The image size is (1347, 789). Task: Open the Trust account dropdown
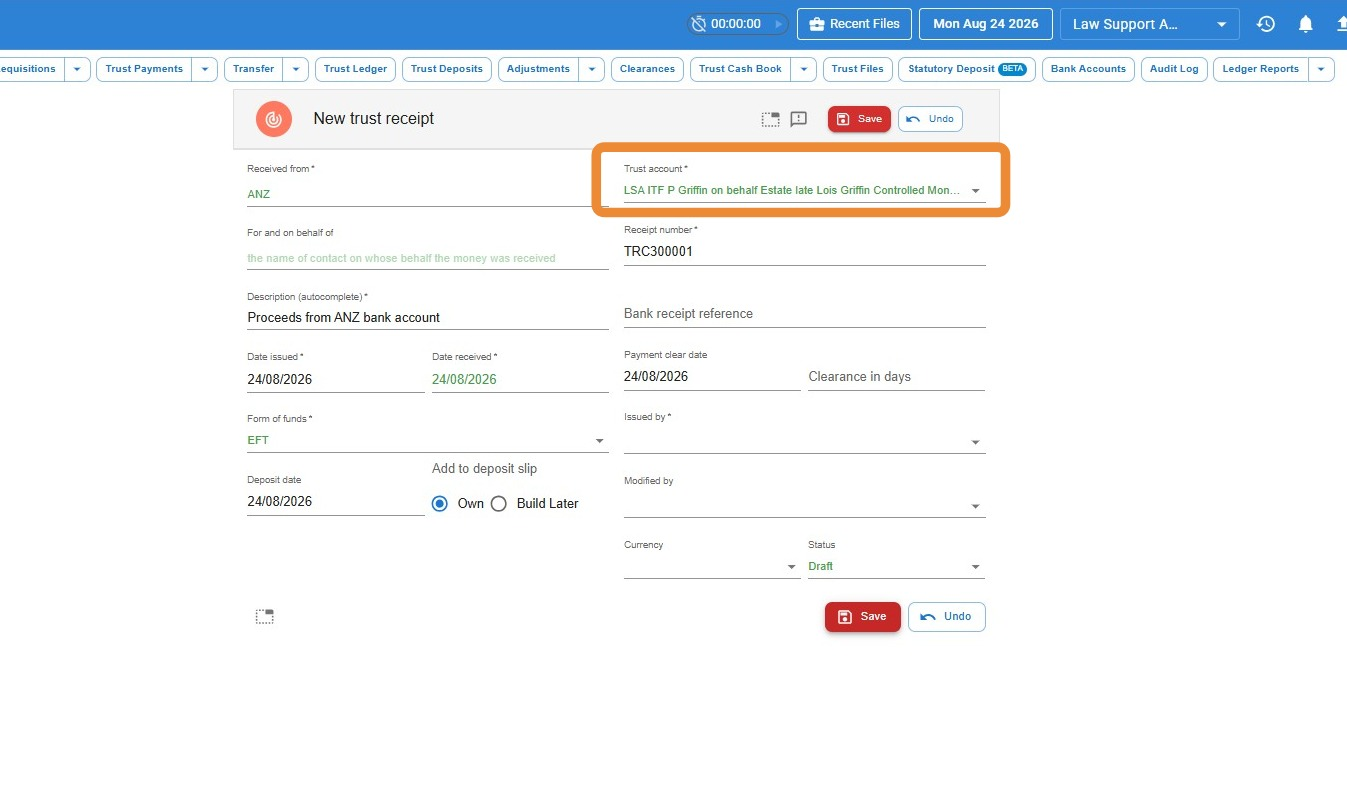coord(804,190)
